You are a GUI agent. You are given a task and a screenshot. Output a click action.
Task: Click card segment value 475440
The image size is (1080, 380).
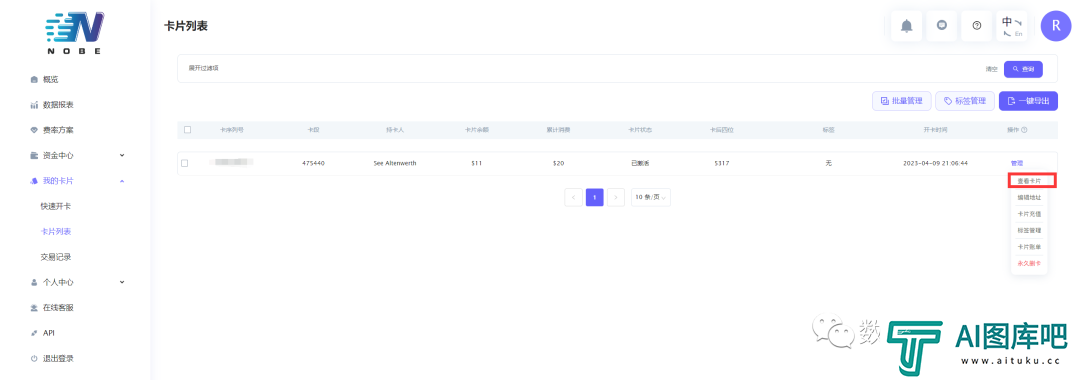click(313, 163)
